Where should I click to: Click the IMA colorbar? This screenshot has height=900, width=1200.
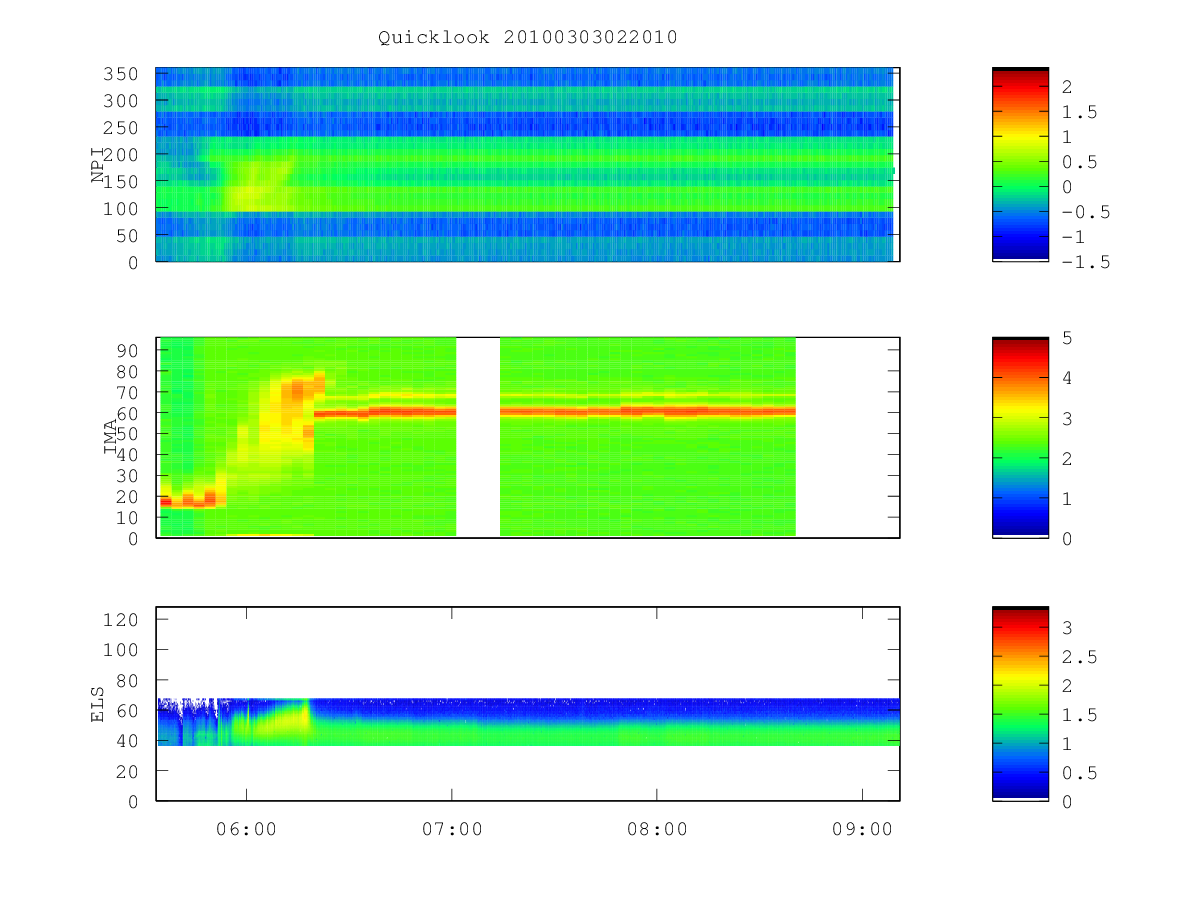[1020, 437]
